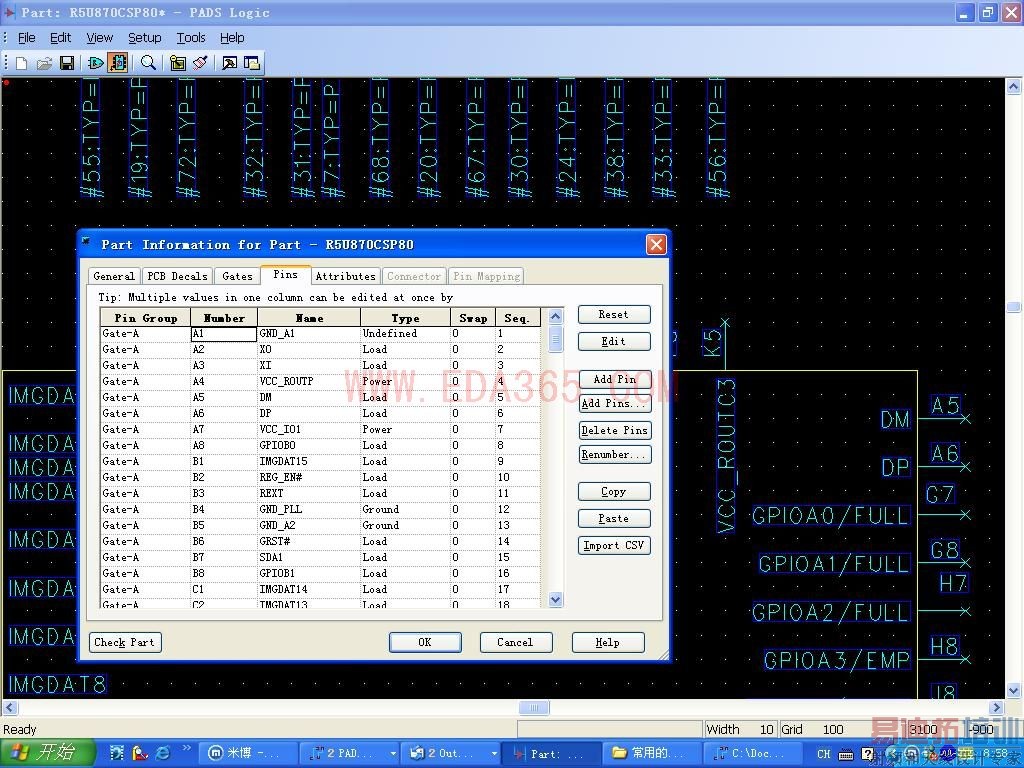Click the Name column header

309,318
